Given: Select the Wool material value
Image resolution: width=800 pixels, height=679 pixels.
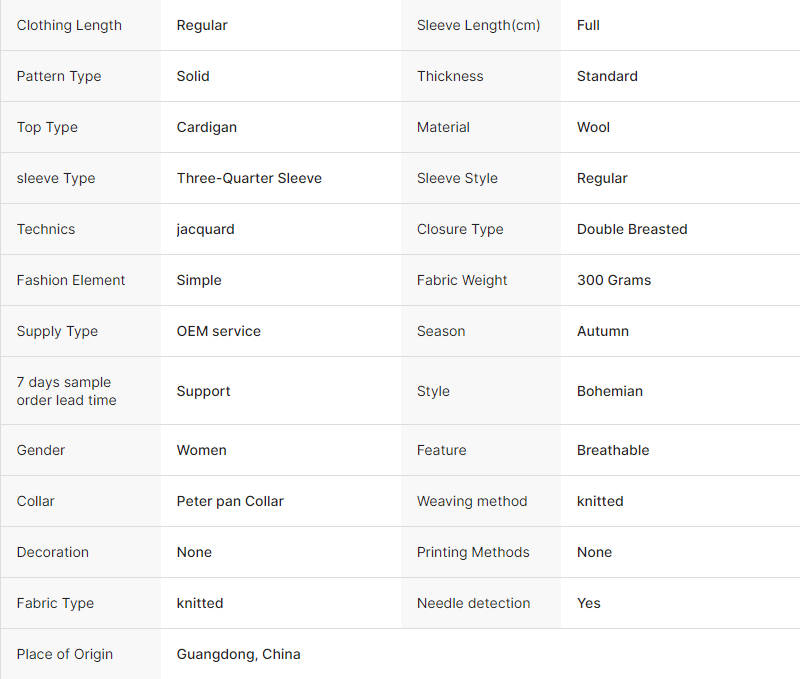Looking at the screenshot, I should click(593, 127).
